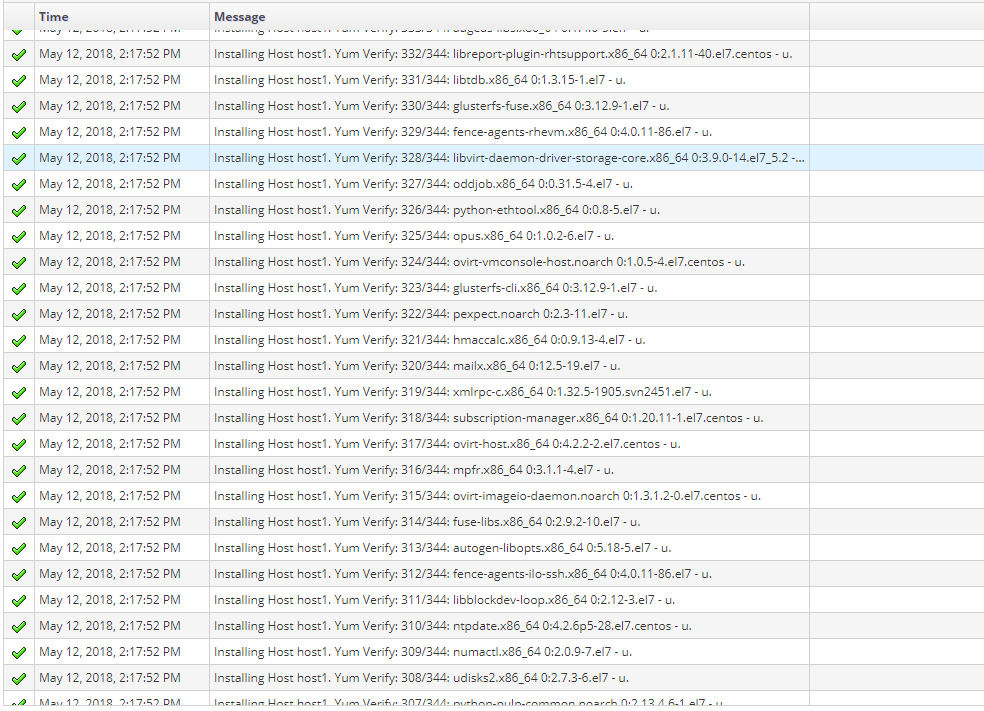Click checkmark icon for fuse-libs 314/344 row
The image size is (984, 711).
tap(18, 522)
